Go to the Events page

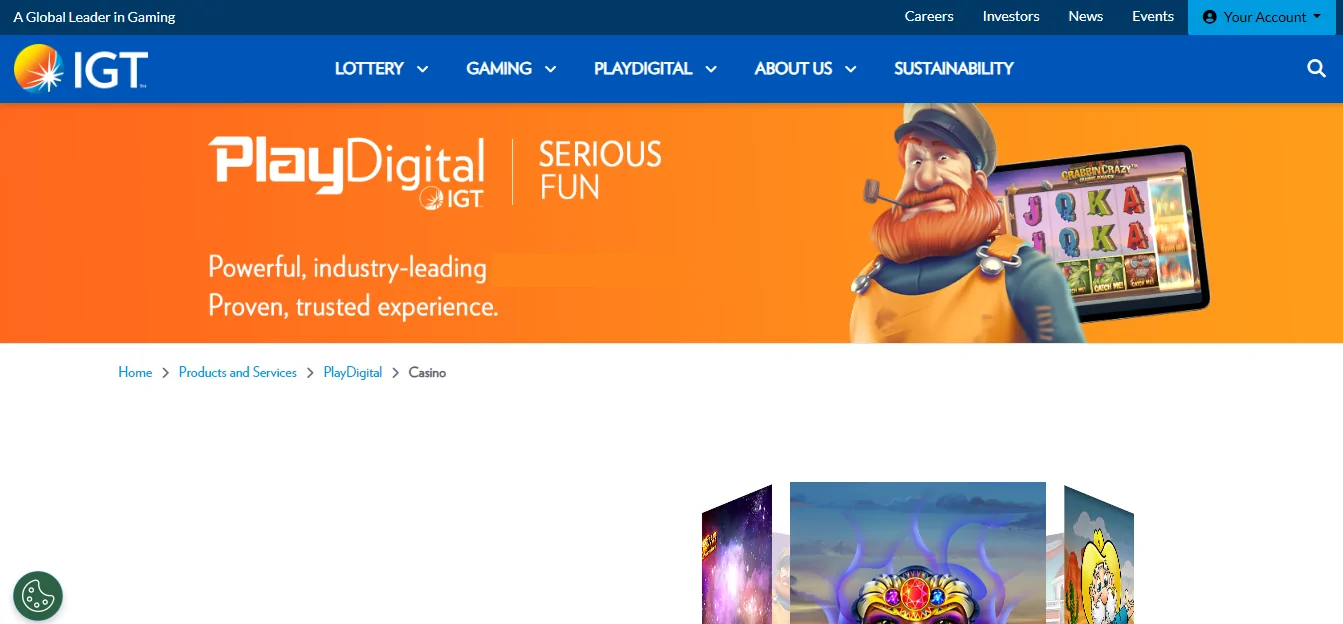click(1152, 16)
